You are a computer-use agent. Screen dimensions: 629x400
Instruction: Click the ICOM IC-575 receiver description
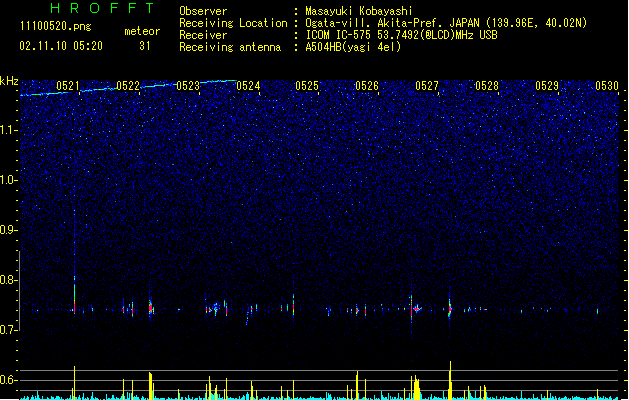pyautogui.click(x=402, y=35)
